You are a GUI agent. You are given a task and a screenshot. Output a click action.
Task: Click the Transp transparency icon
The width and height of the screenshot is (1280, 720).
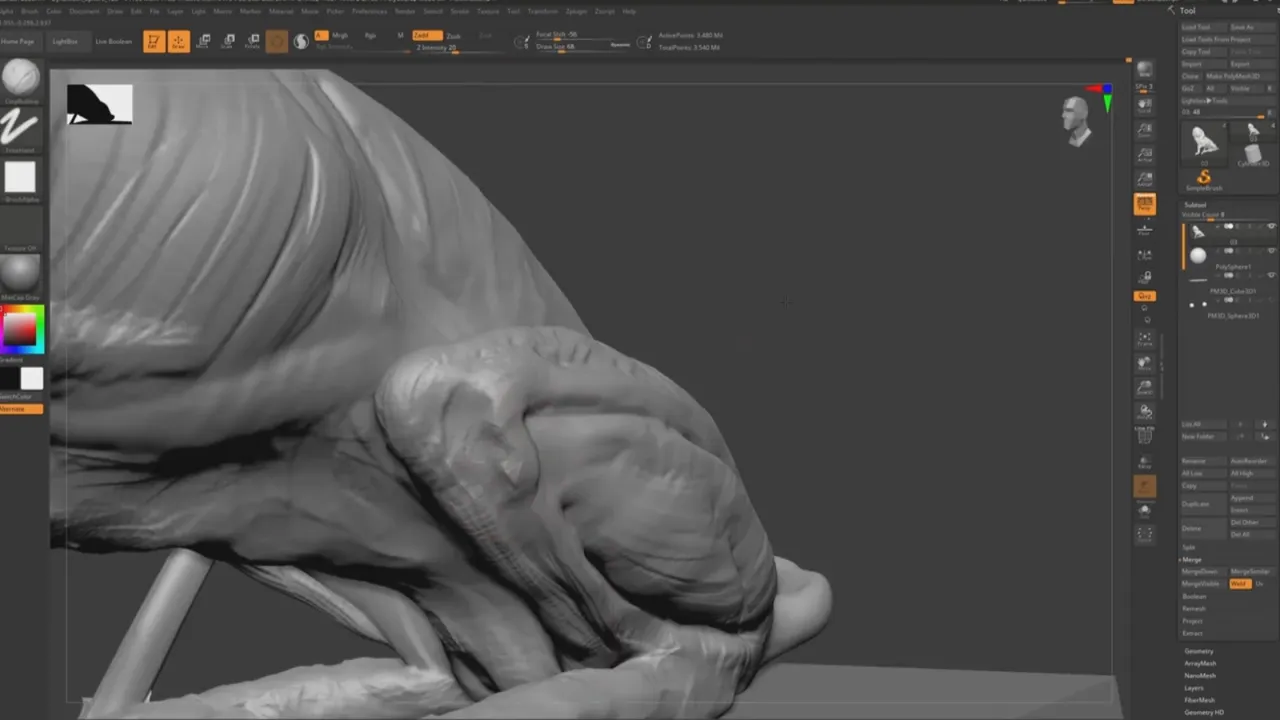(x=1145, y=462)
